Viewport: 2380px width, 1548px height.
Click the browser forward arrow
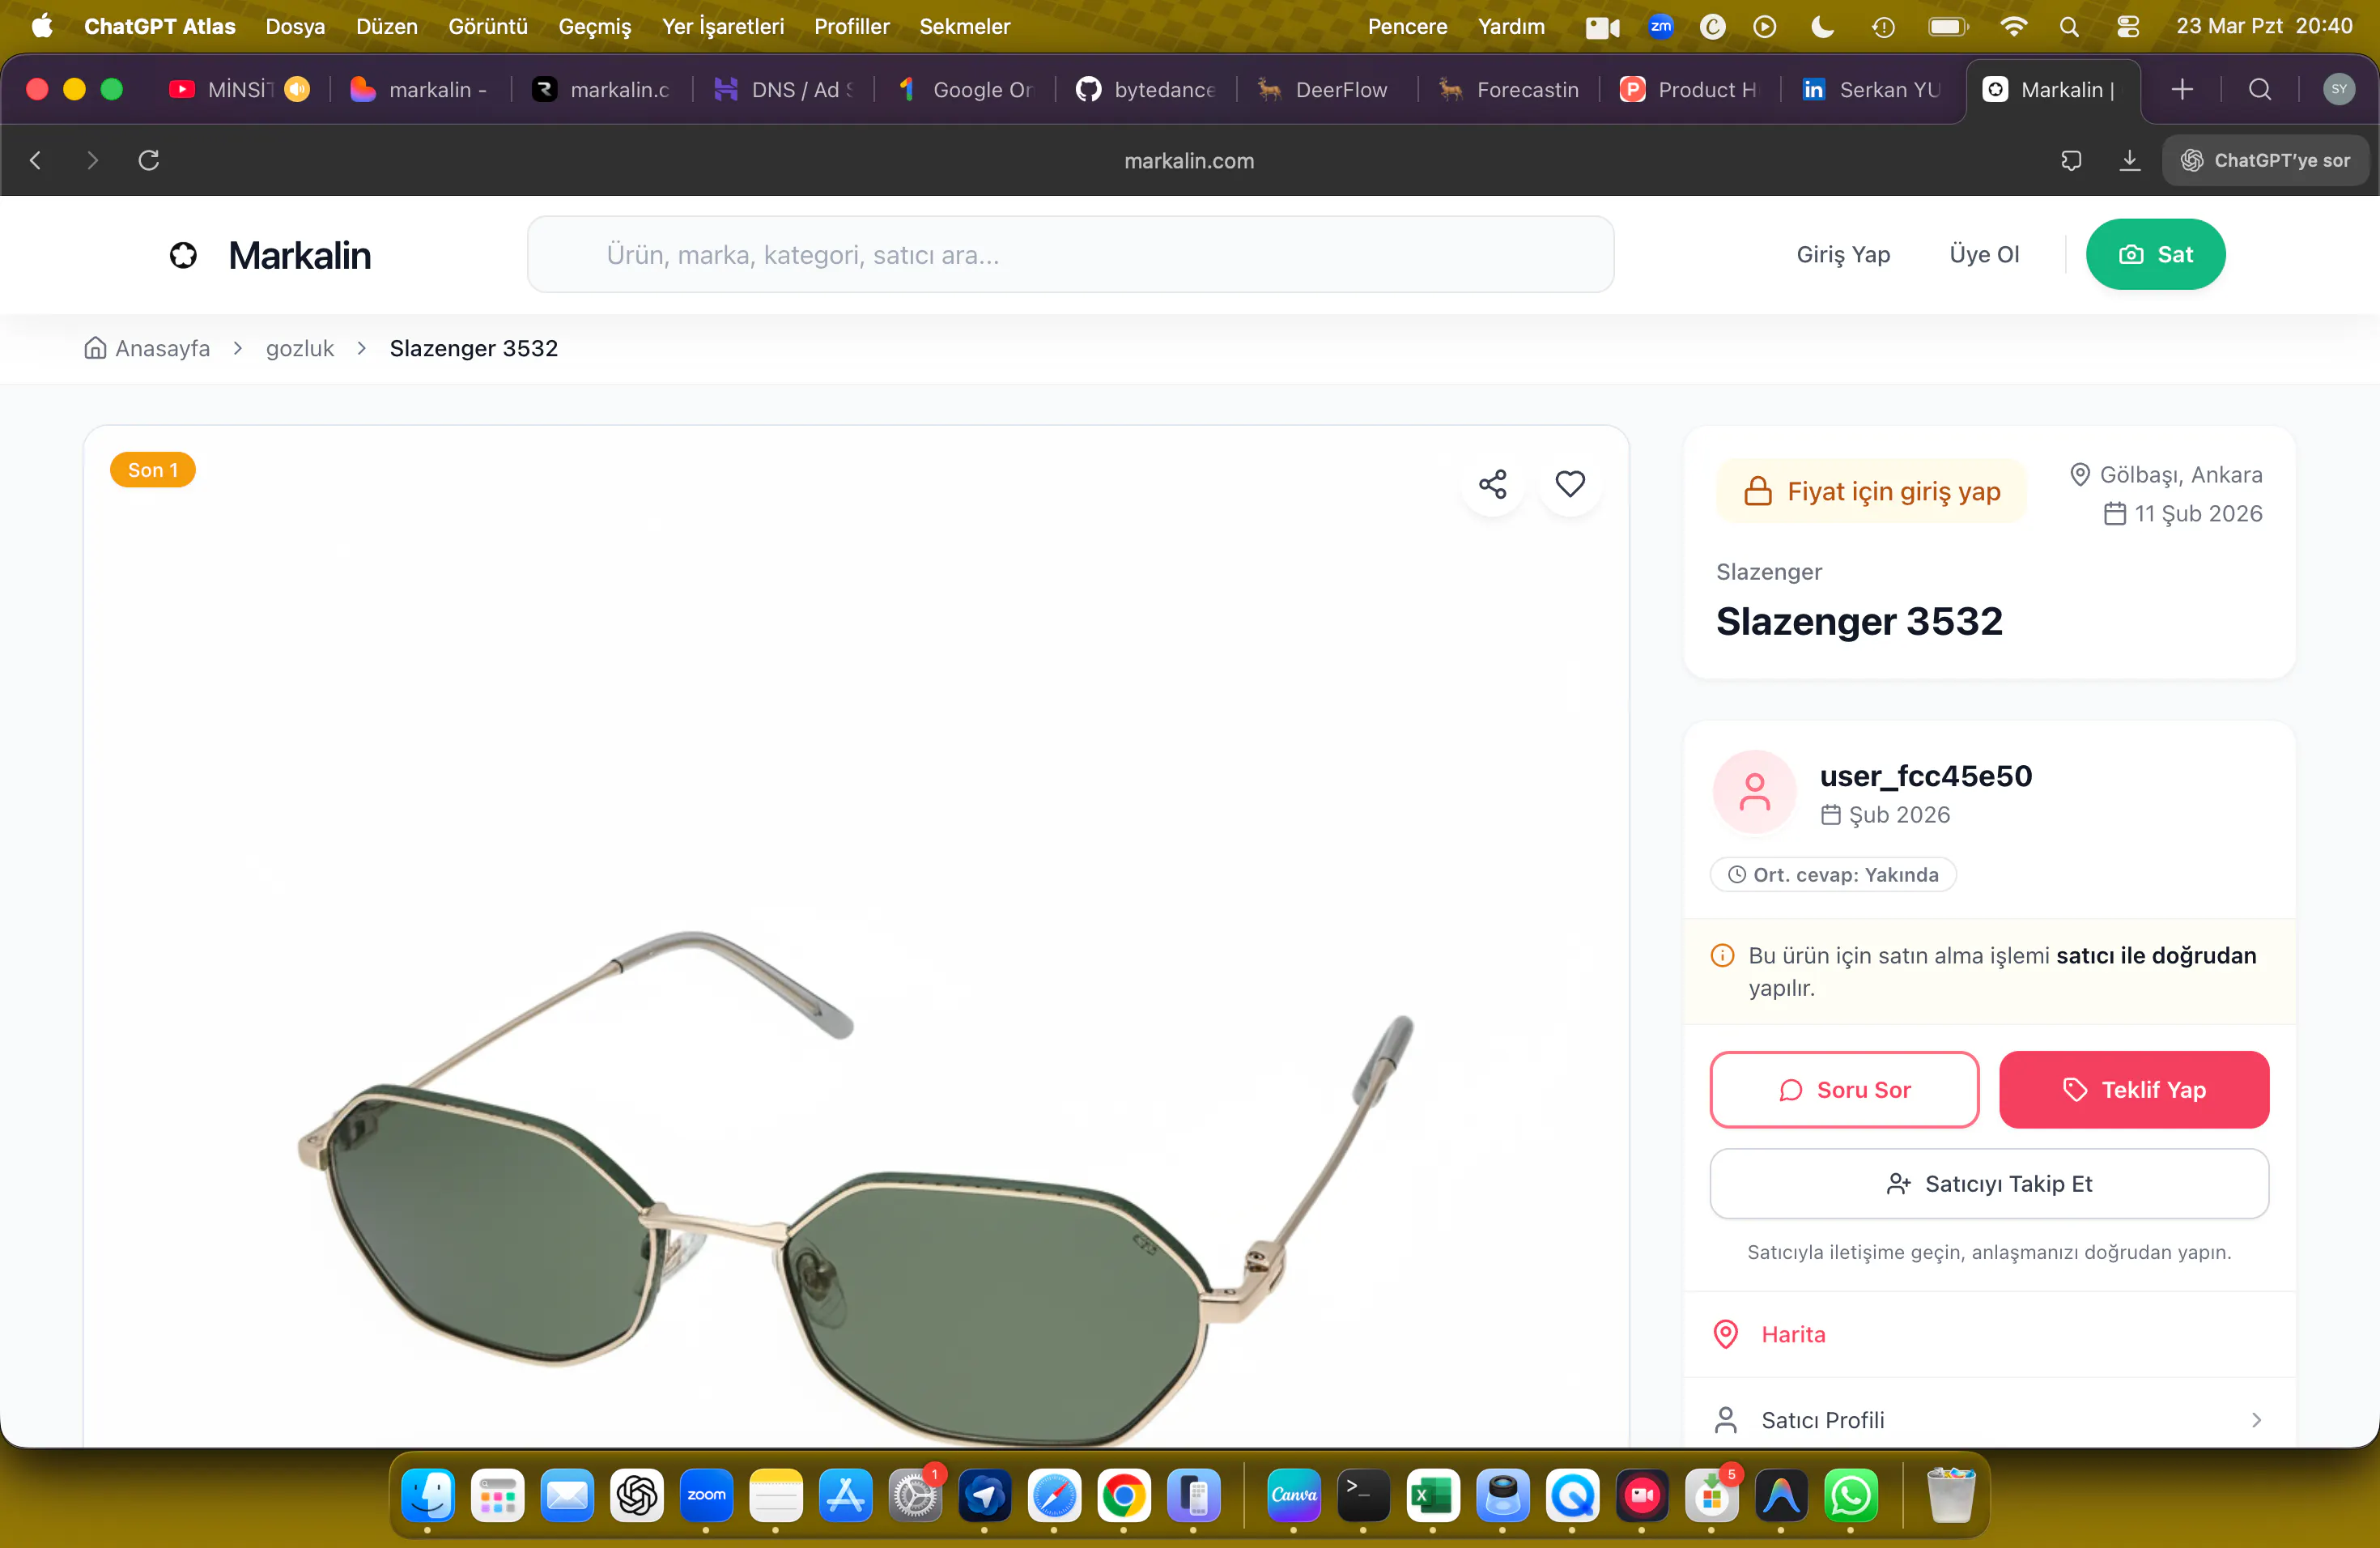click(x=92, y=160)
